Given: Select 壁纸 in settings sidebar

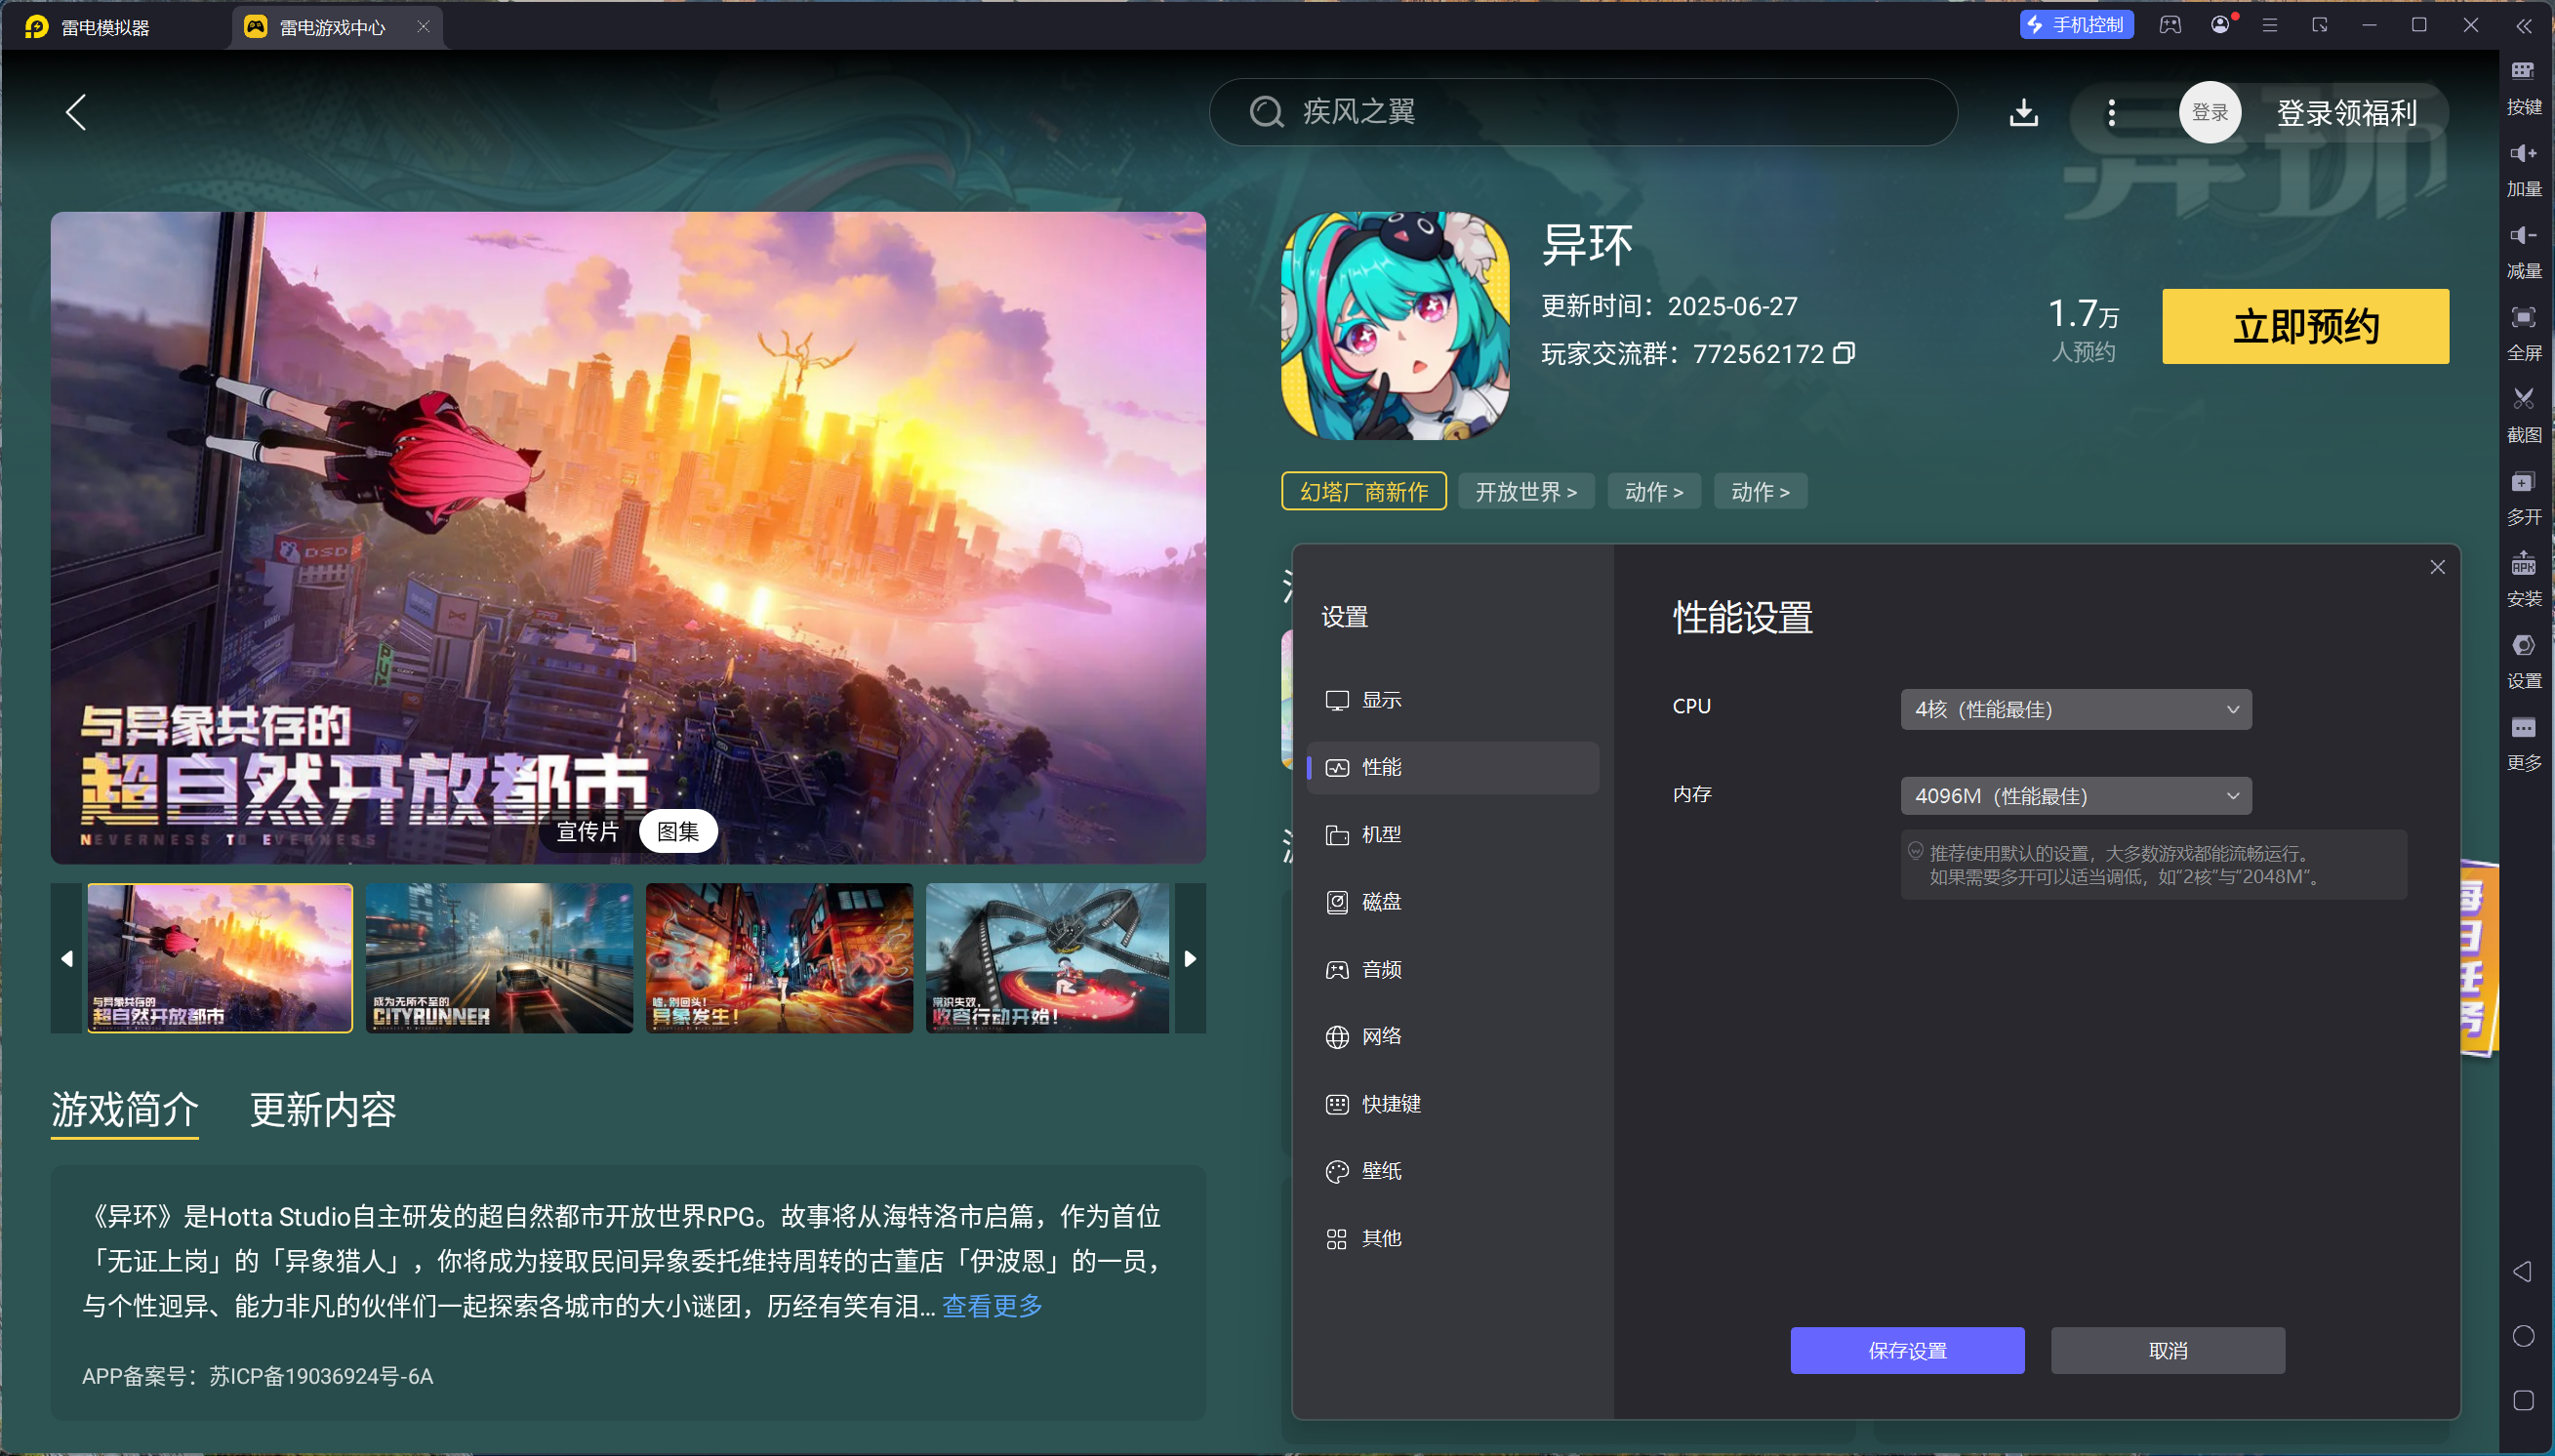Looking at the screenshot, I should tap(1451, 1171).
